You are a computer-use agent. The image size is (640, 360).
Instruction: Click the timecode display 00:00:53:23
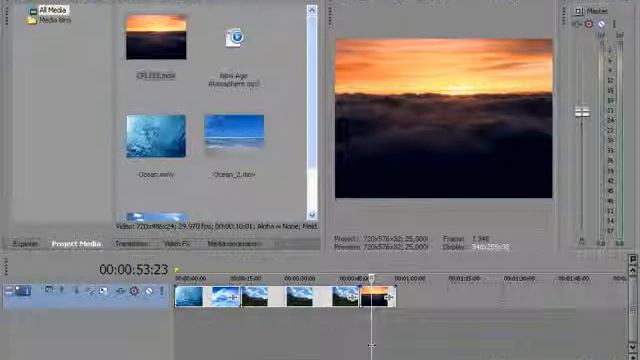tap(133, 269)
